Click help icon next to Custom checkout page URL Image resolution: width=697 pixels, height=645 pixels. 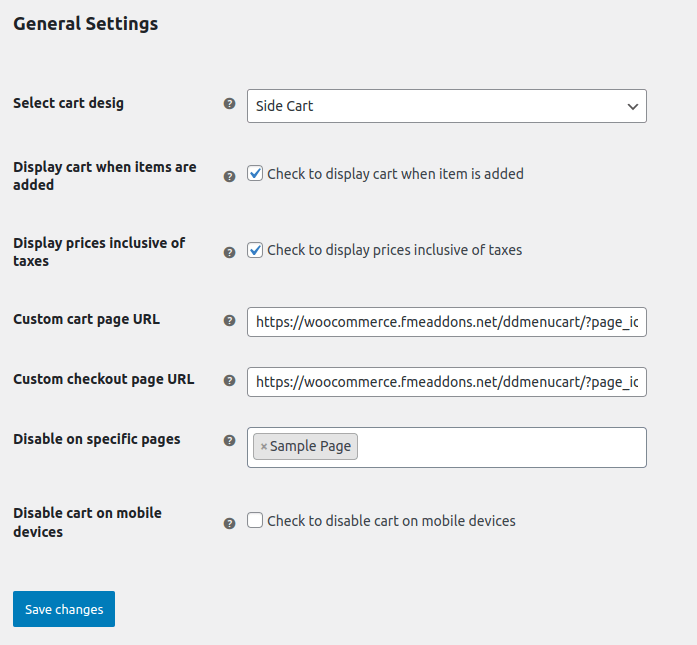229,381
